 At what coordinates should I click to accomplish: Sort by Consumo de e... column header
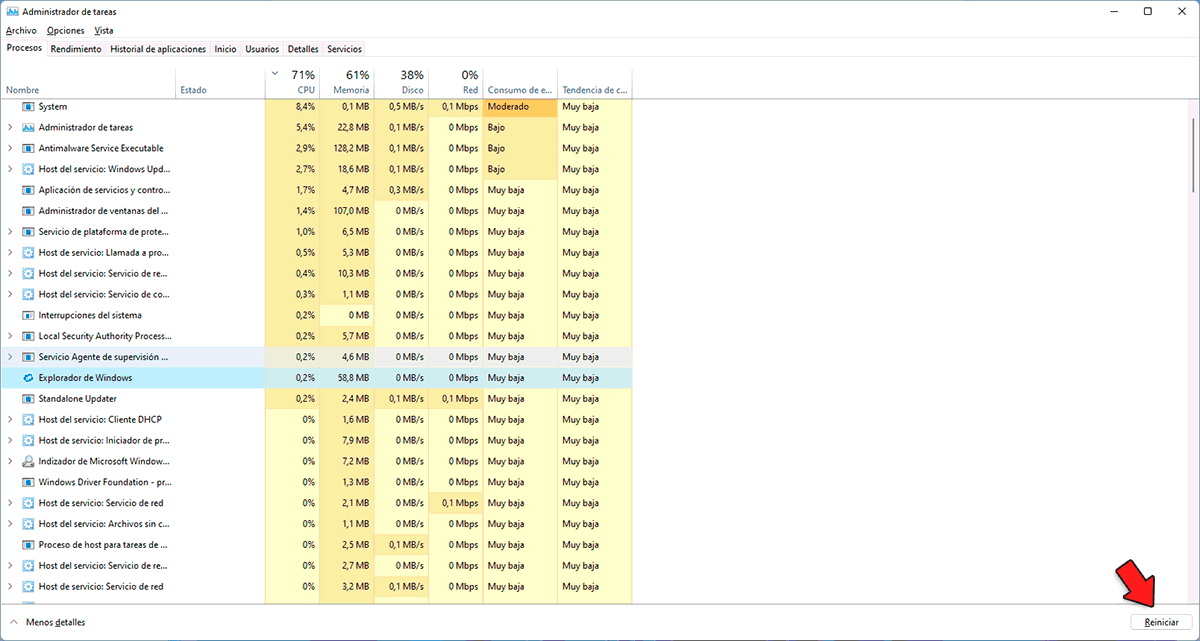520,82
